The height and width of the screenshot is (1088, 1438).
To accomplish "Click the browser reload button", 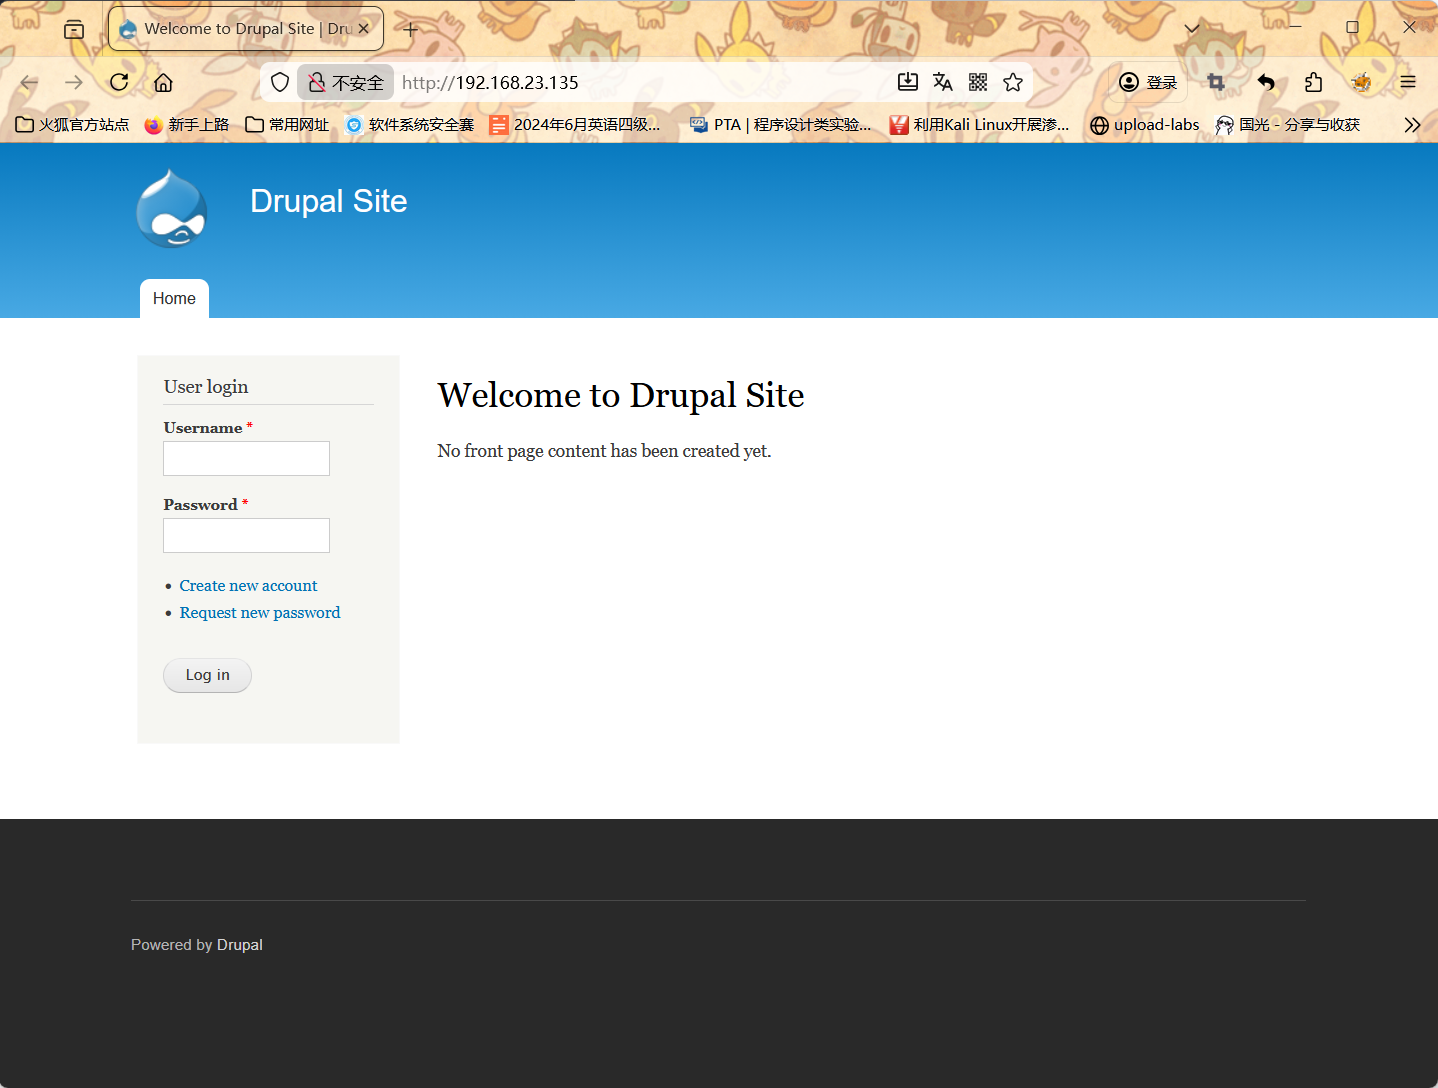I will click(x=119, y=82).
